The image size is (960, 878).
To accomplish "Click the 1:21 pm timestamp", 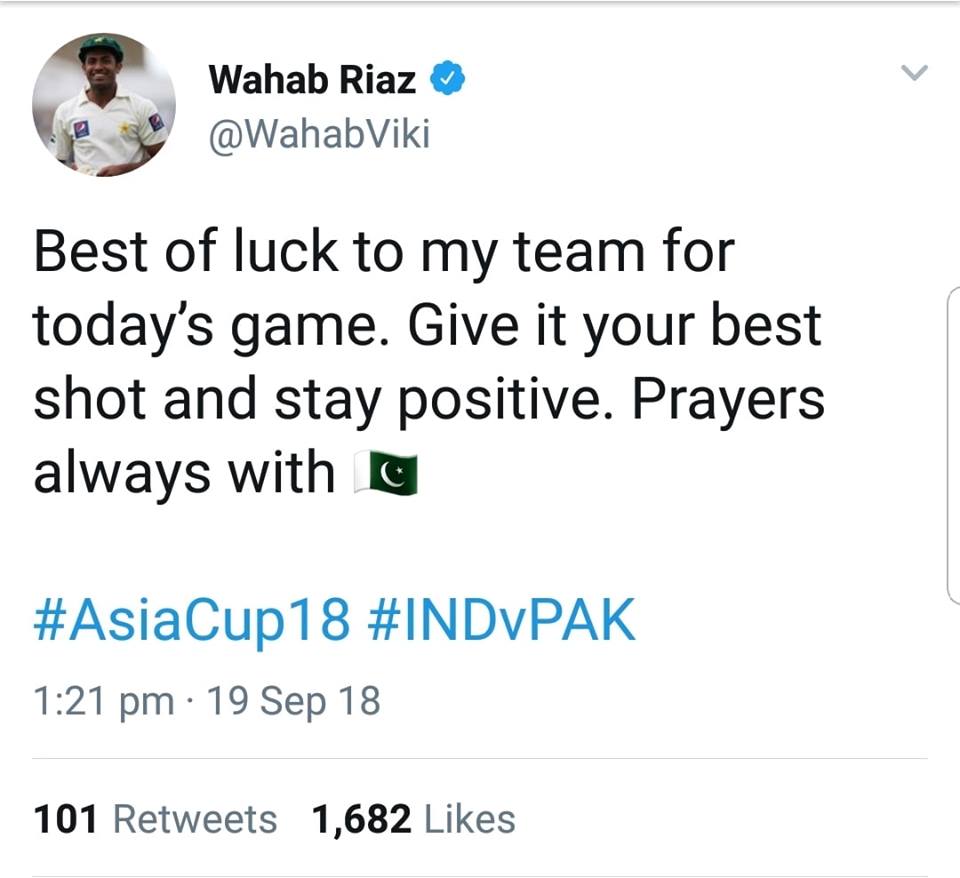I will [x=103, y=701].
